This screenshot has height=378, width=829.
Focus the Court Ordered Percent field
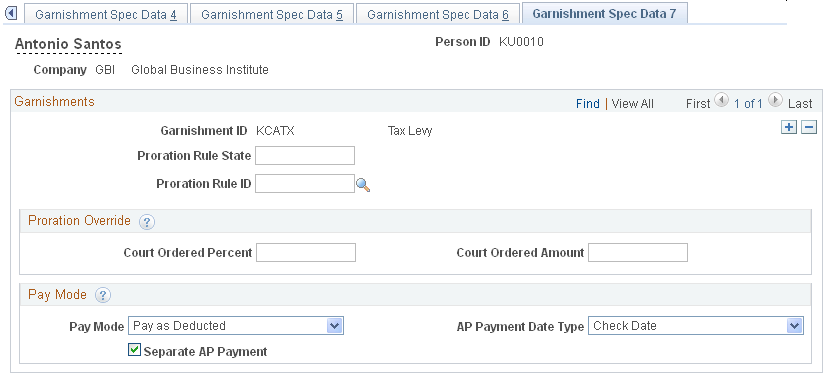[306, 253]
